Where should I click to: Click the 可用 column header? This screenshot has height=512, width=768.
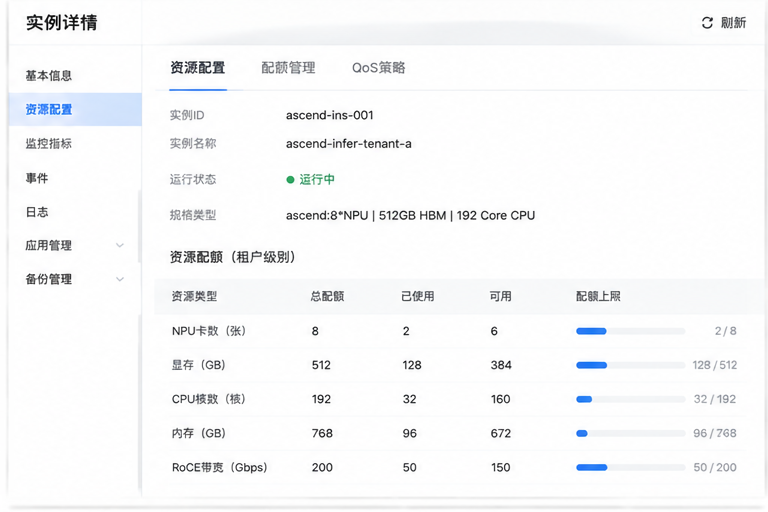tap(500, 296)
